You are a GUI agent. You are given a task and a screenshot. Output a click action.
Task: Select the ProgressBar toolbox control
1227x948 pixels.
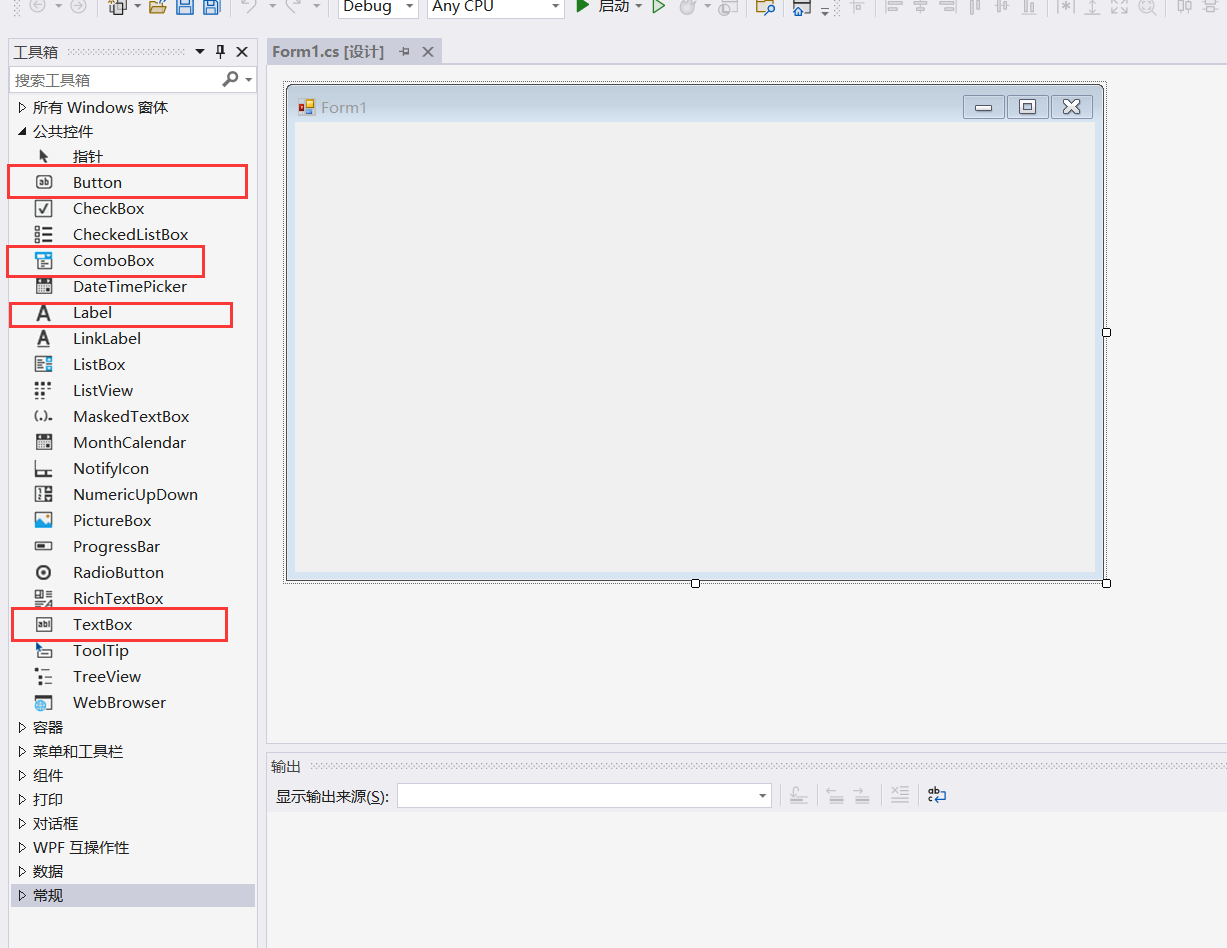click(132, 546)
